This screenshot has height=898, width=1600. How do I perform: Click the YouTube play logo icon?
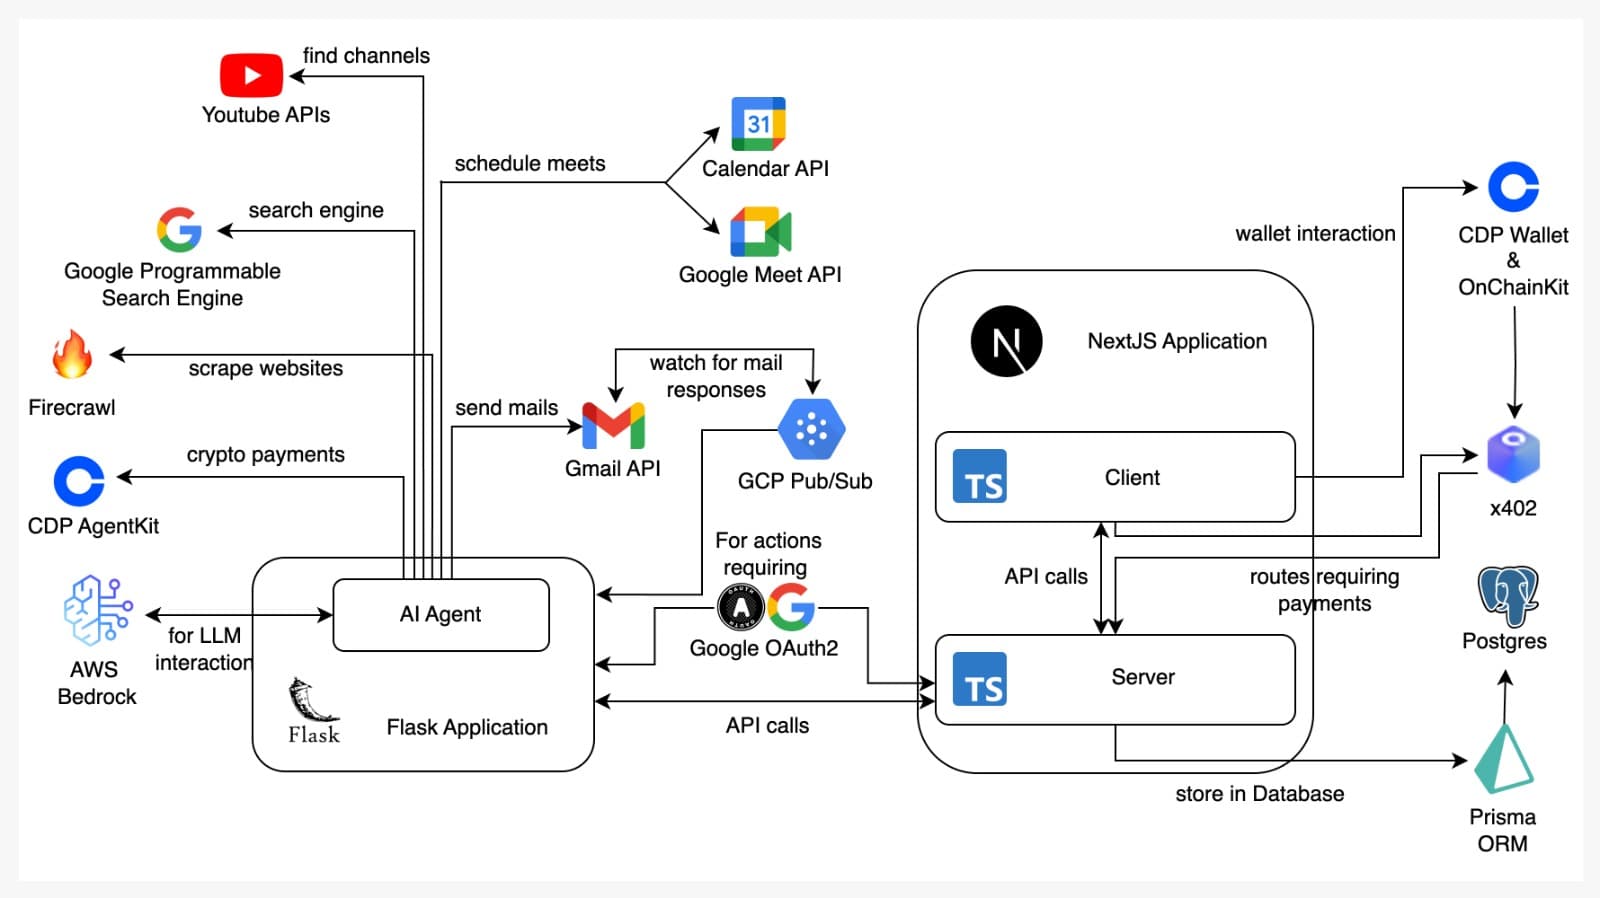251,76
